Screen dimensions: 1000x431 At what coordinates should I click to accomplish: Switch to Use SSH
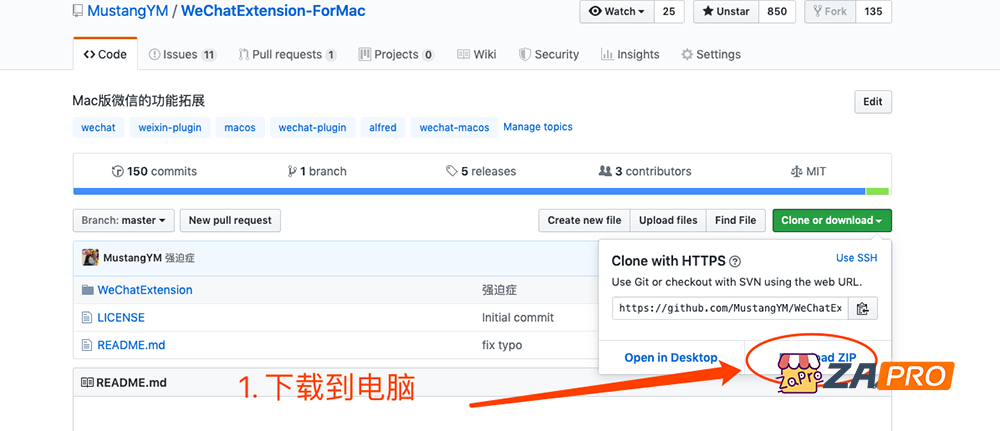tap(857, 258)
